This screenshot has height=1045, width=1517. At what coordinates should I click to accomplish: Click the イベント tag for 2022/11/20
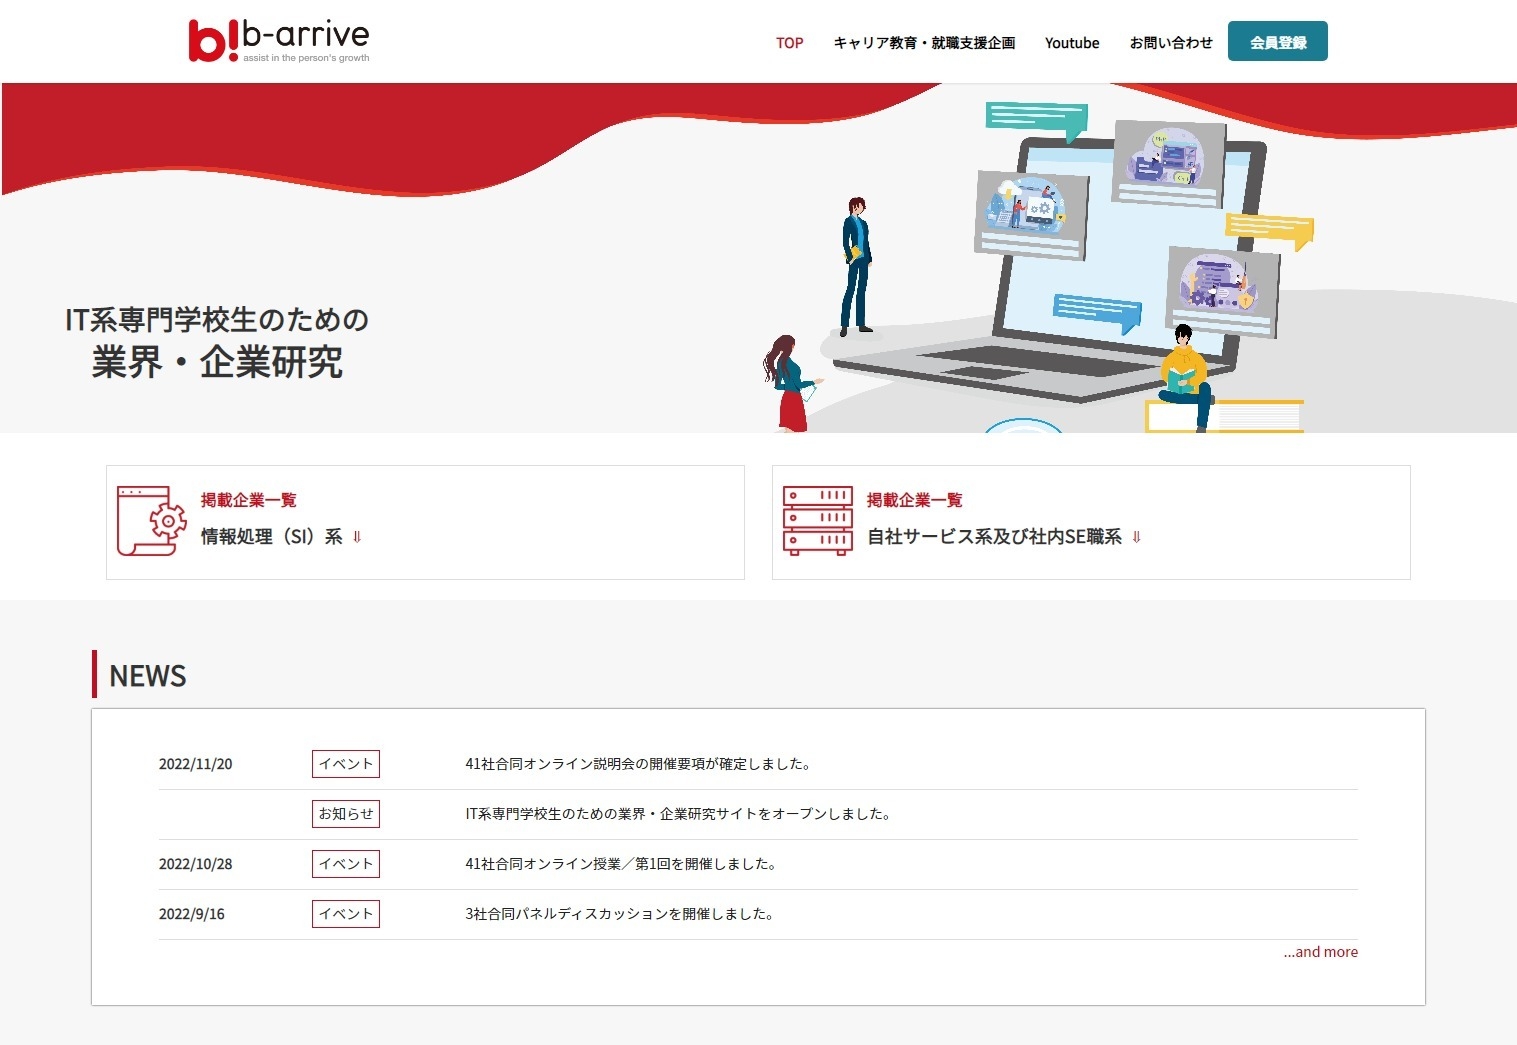[x=345, y=763]
